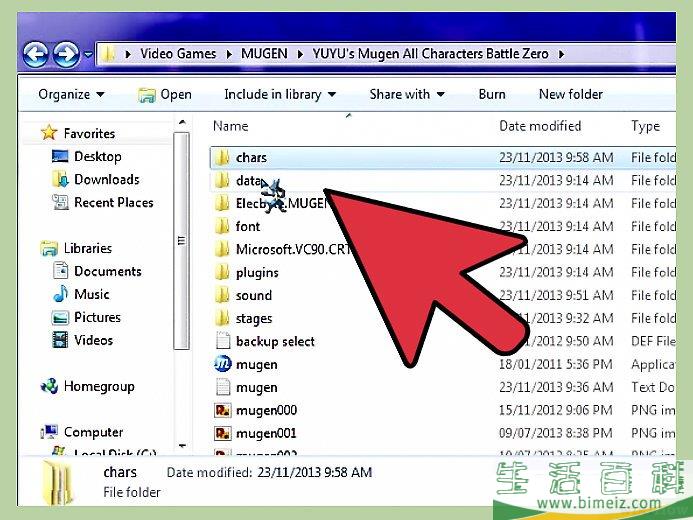The width and height of the screenshot is (693, 520).
Task: Click date 23/11/2013 9:51 AM cell
Action: [556, 295]
